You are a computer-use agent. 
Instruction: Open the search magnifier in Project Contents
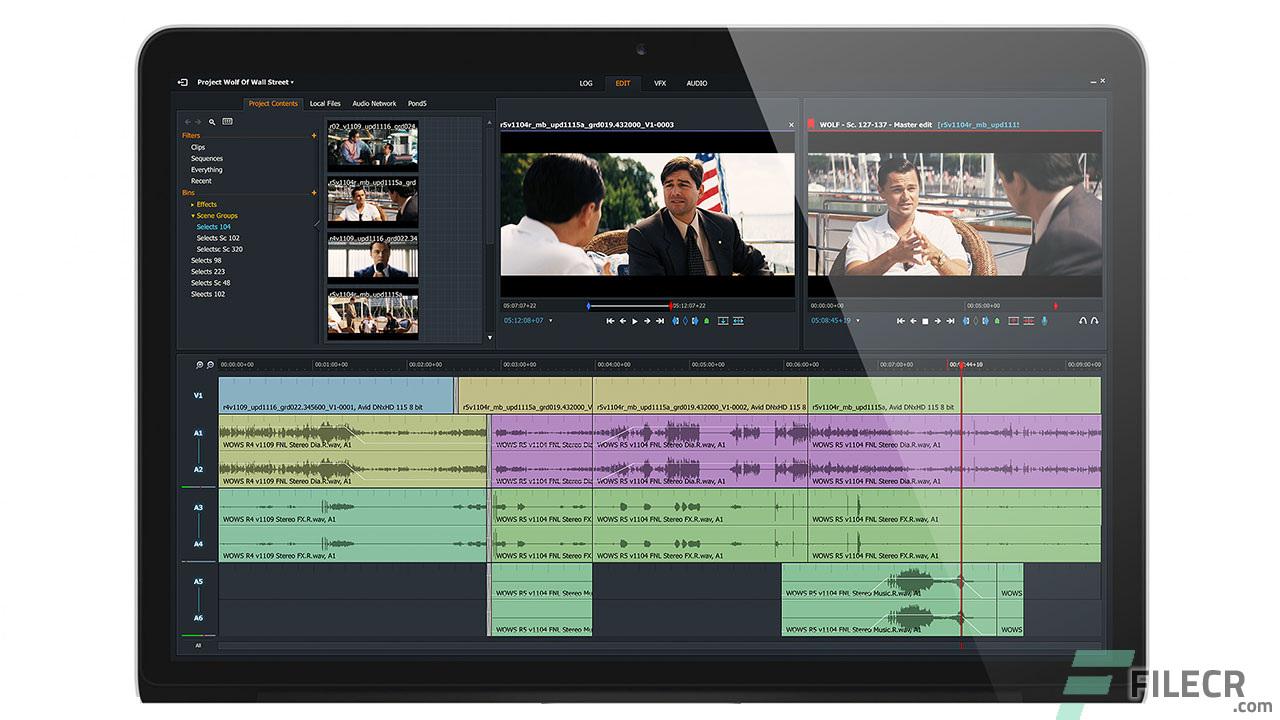[x=212, y=121]
